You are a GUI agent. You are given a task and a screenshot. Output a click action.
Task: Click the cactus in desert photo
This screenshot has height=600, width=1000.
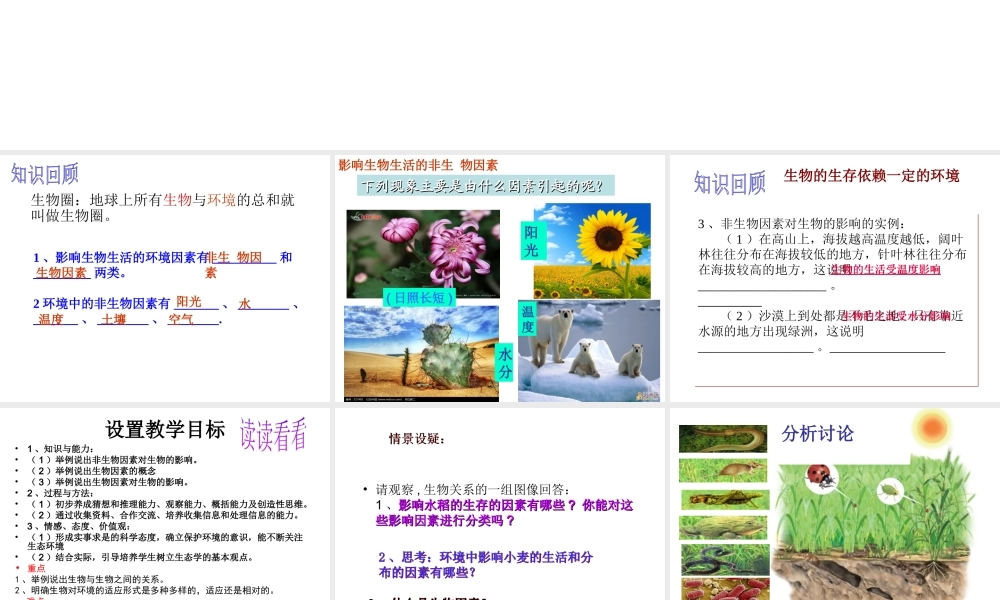(421, 353)
